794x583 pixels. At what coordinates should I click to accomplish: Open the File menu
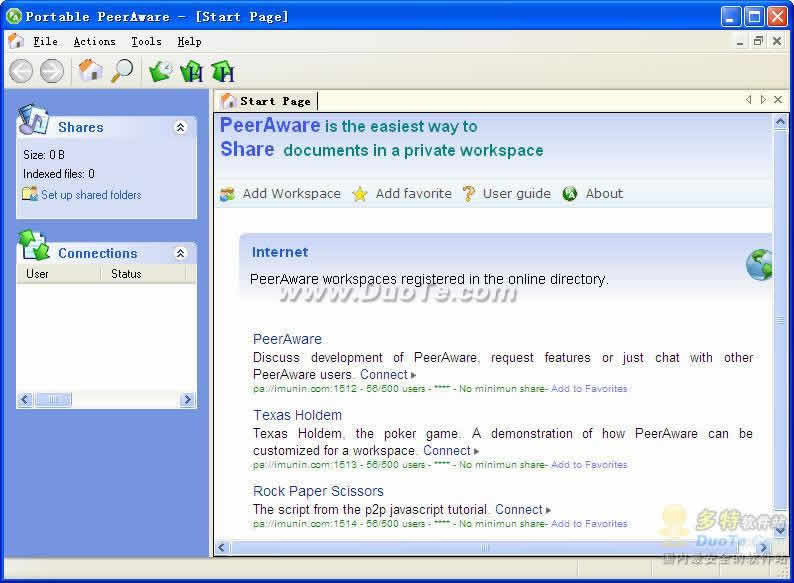[x=46, y=42]
